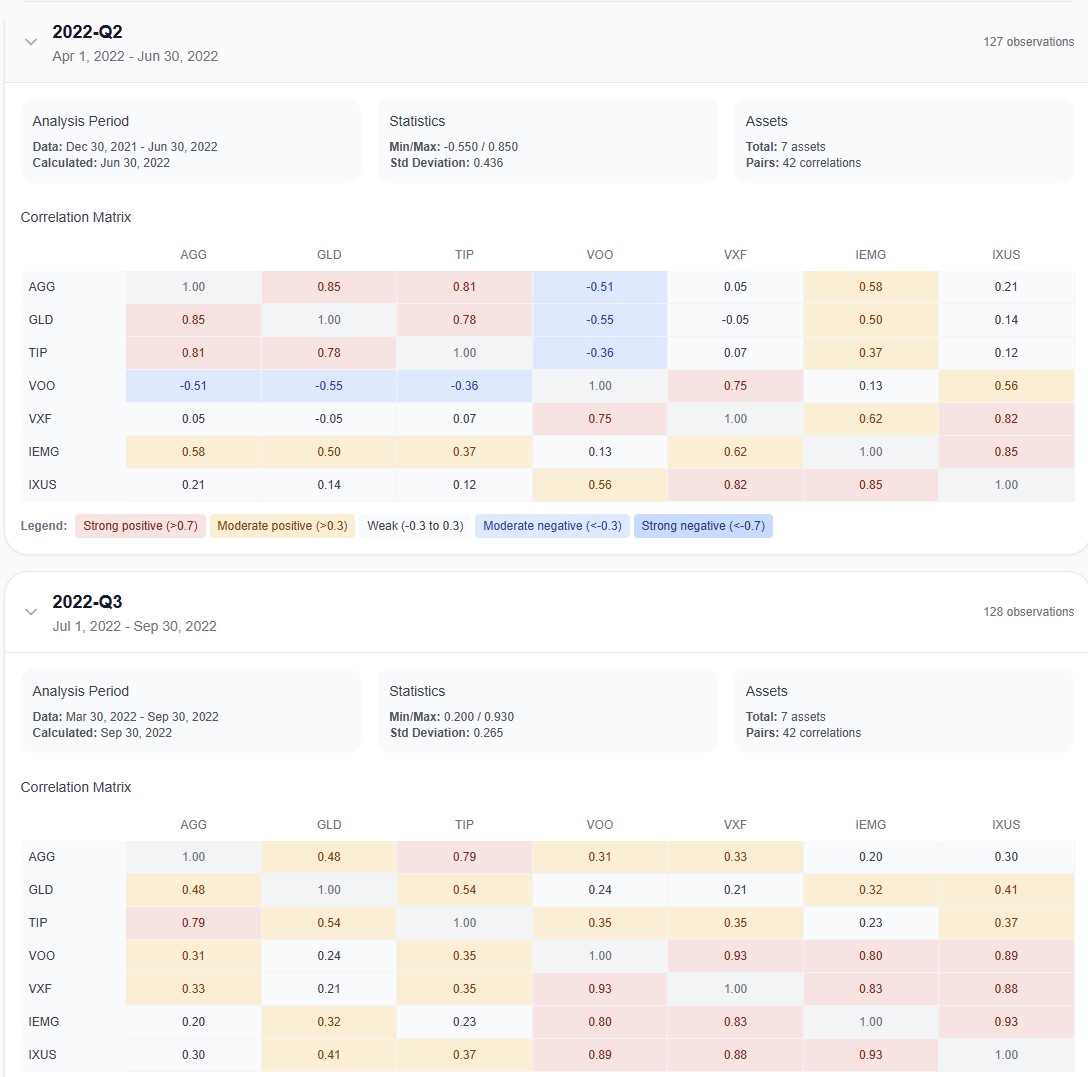
Task: Click the 'Strong negative (<-0.7)' legend chip
Action: [703, 525]
